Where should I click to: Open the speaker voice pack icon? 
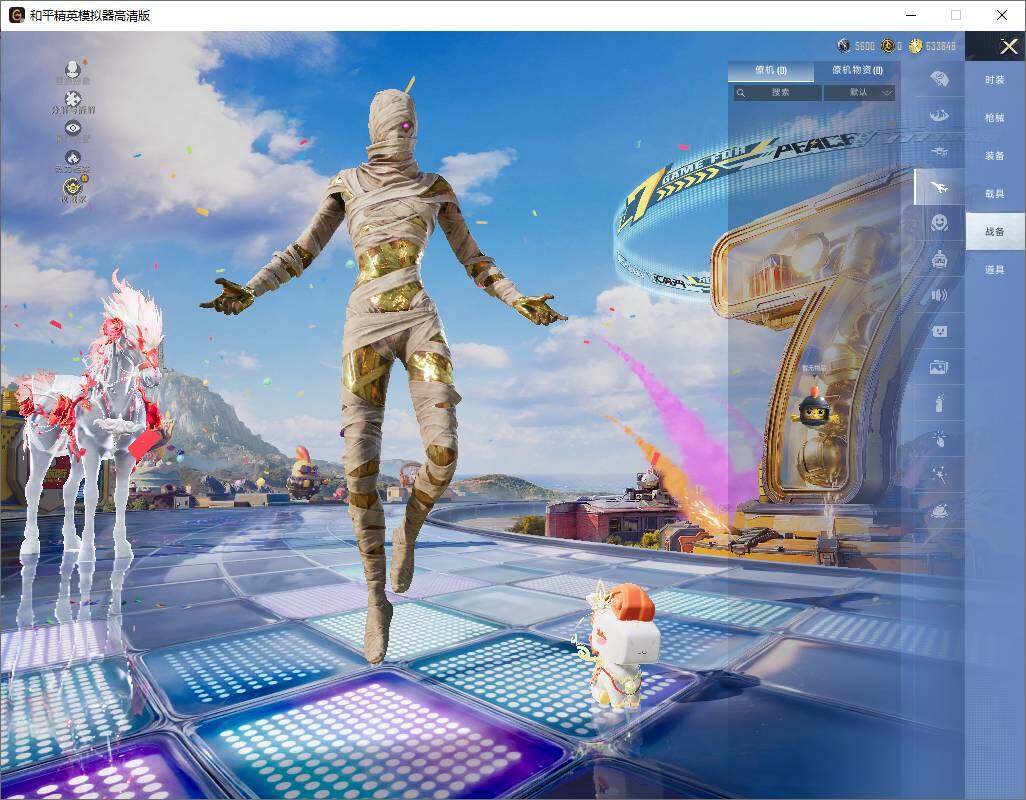tap(939, 295)
